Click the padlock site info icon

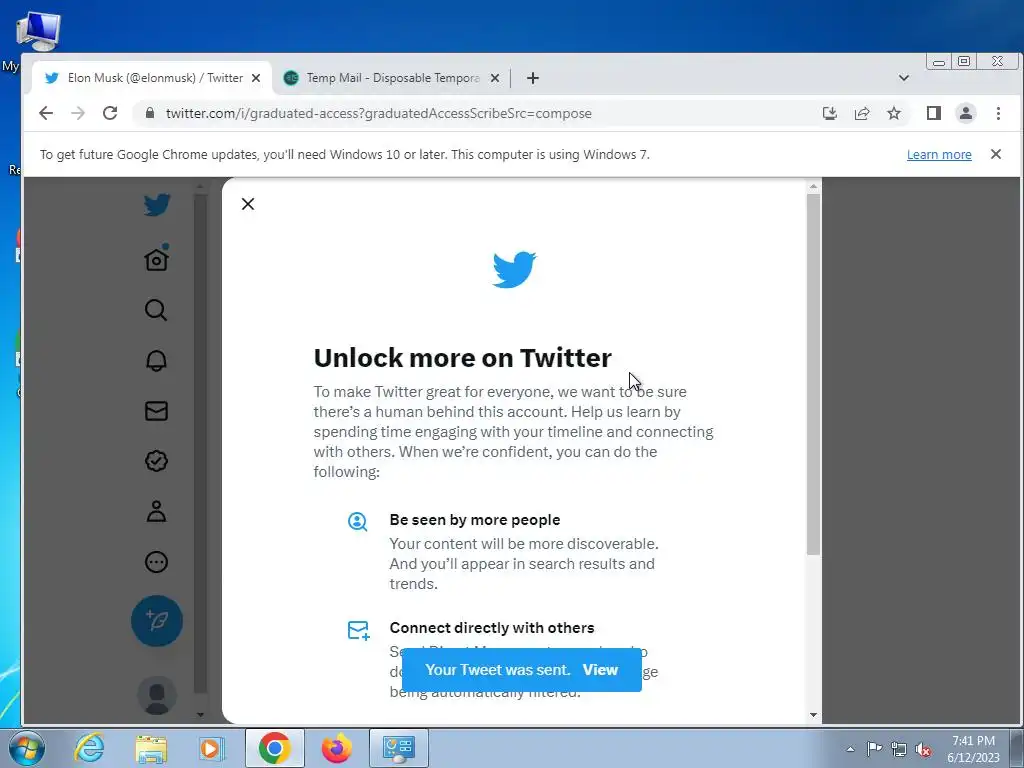(150, 113)
